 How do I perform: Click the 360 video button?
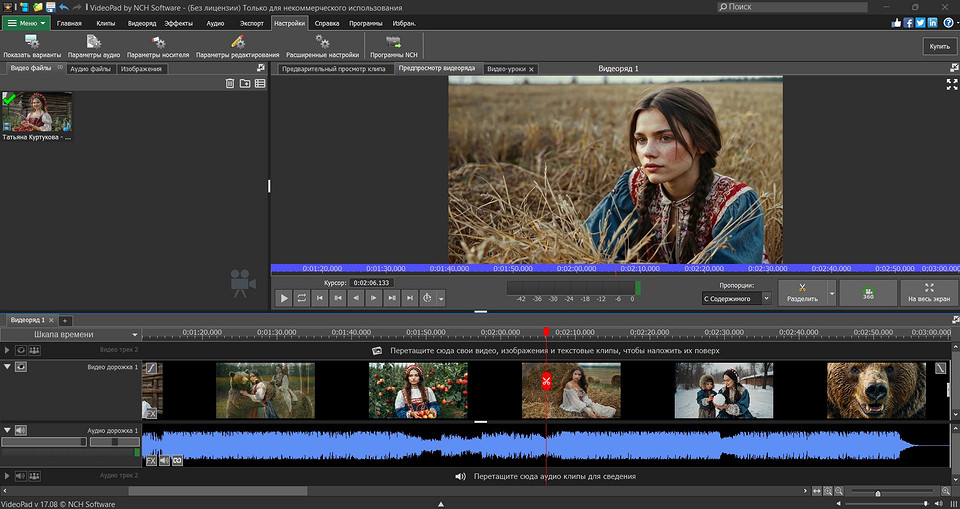[x=868, y=293]
